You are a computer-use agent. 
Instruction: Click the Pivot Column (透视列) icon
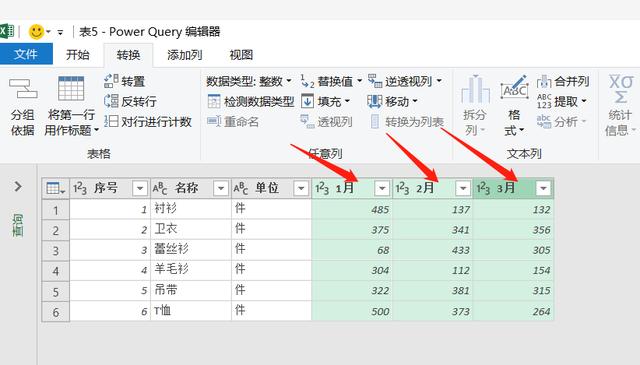(307, 121)
